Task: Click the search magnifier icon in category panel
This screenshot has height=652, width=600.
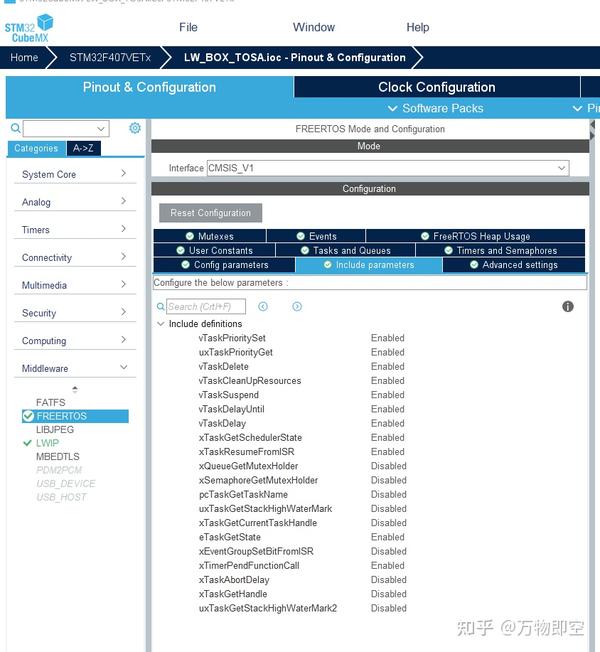Action: tap(15, 128)
